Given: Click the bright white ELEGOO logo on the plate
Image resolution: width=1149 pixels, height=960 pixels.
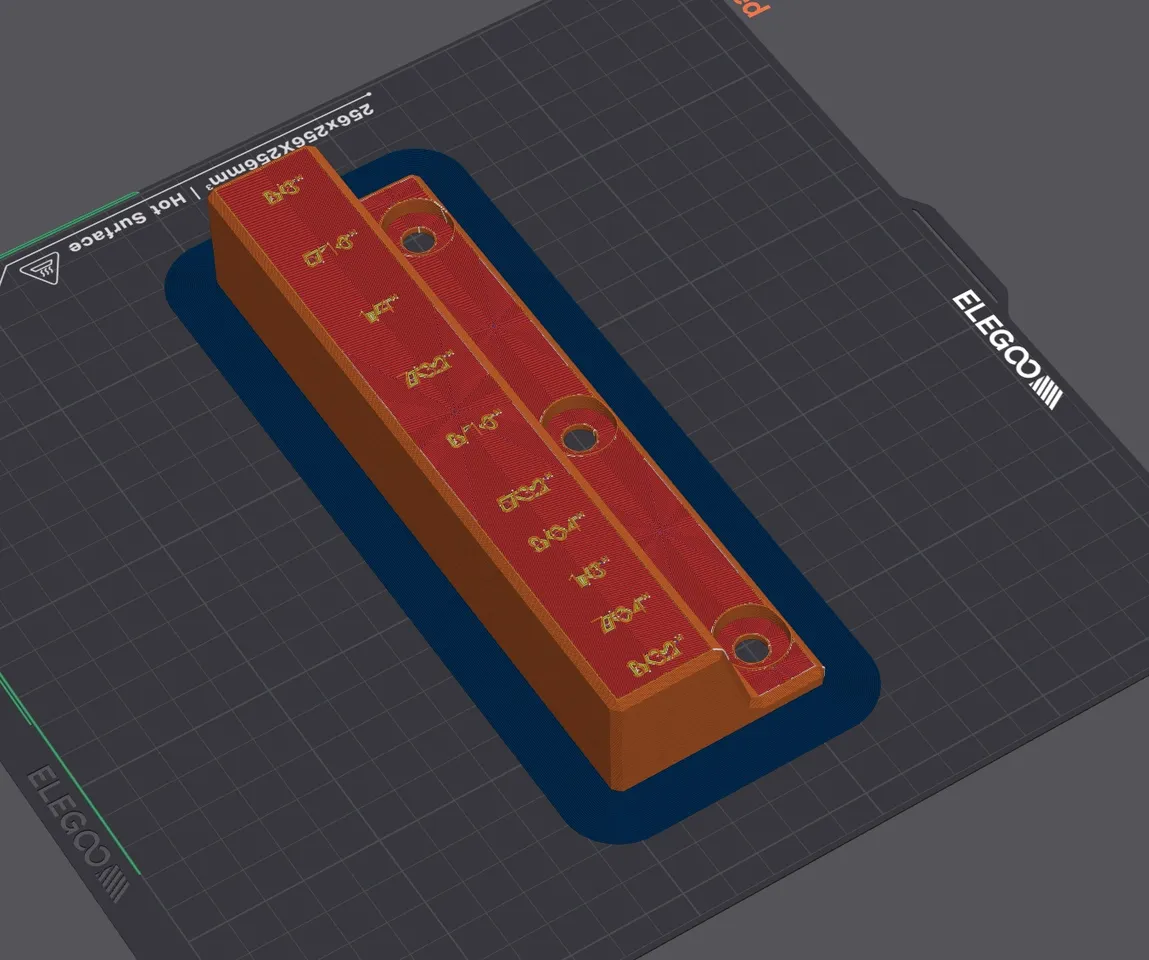Looking at the screenshot, I should click(x=1008, y=349).
